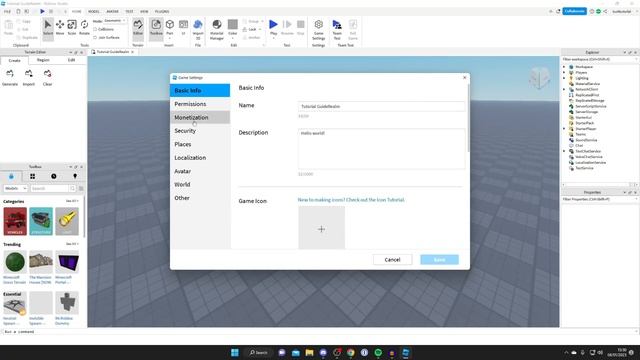Expand the Lighting node in the Explorer
Screen dimensions: 640x360
(564, 78)
